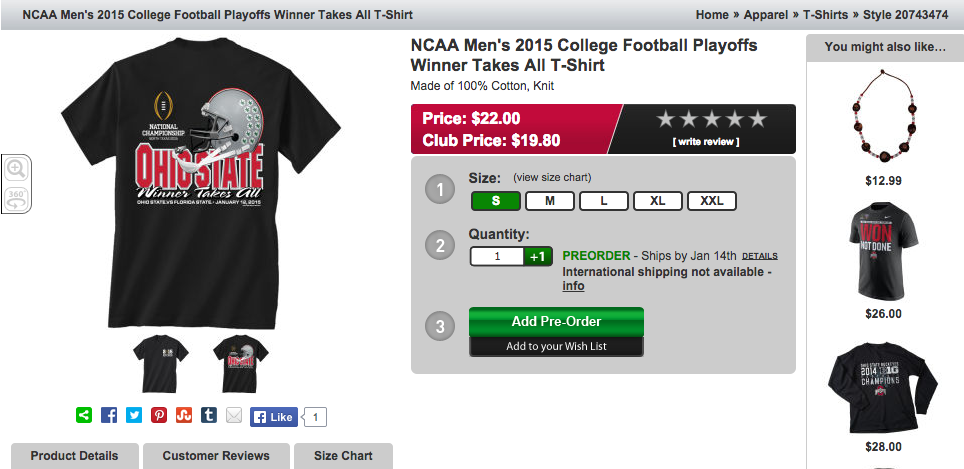Email this product via envelope icon
The width and height of the screenshot is (964, 469).
pos(234,415)
